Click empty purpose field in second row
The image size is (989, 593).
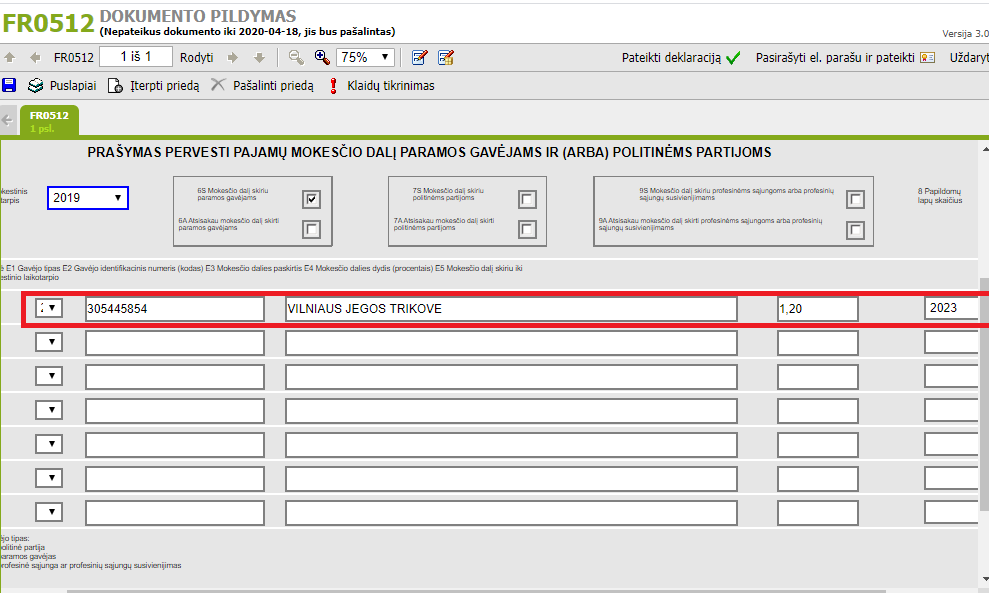click(511, 343)
